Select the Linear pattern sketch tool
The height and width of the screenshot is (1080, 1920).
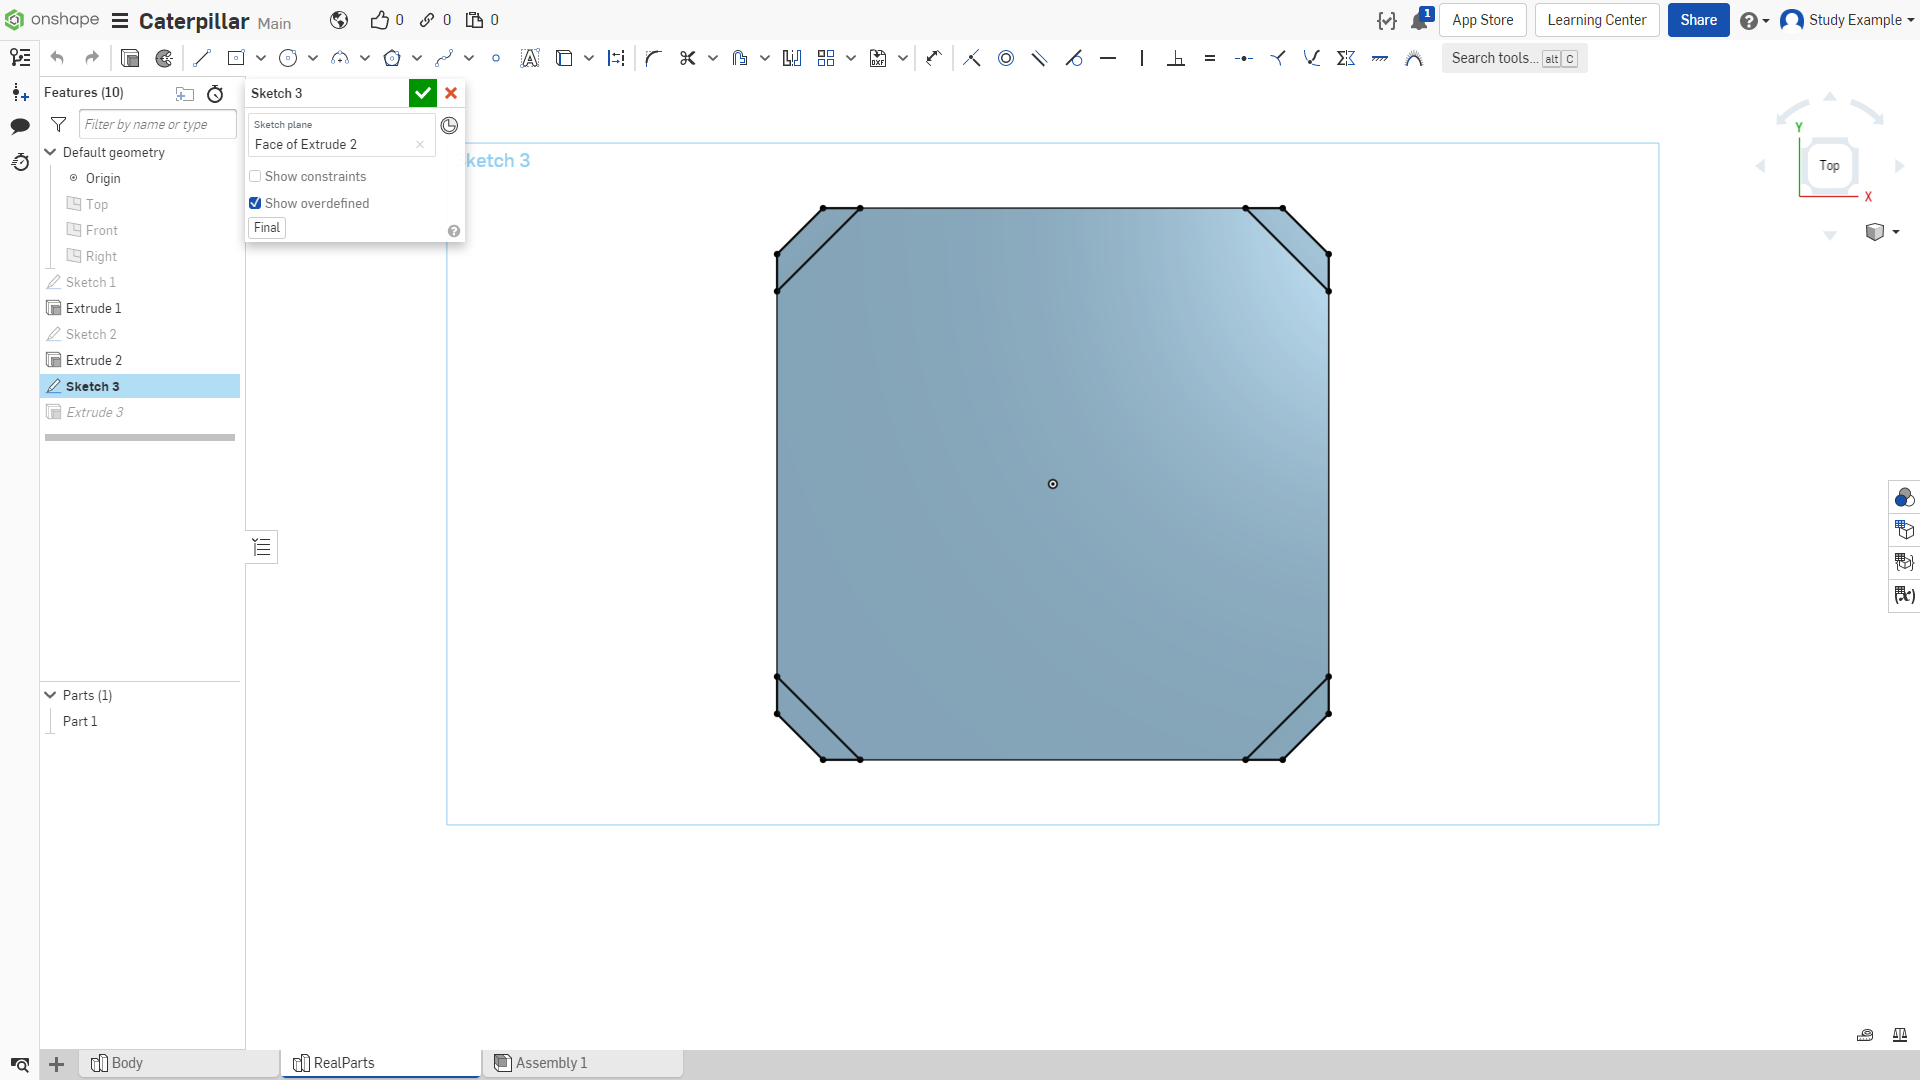[826, 58]
